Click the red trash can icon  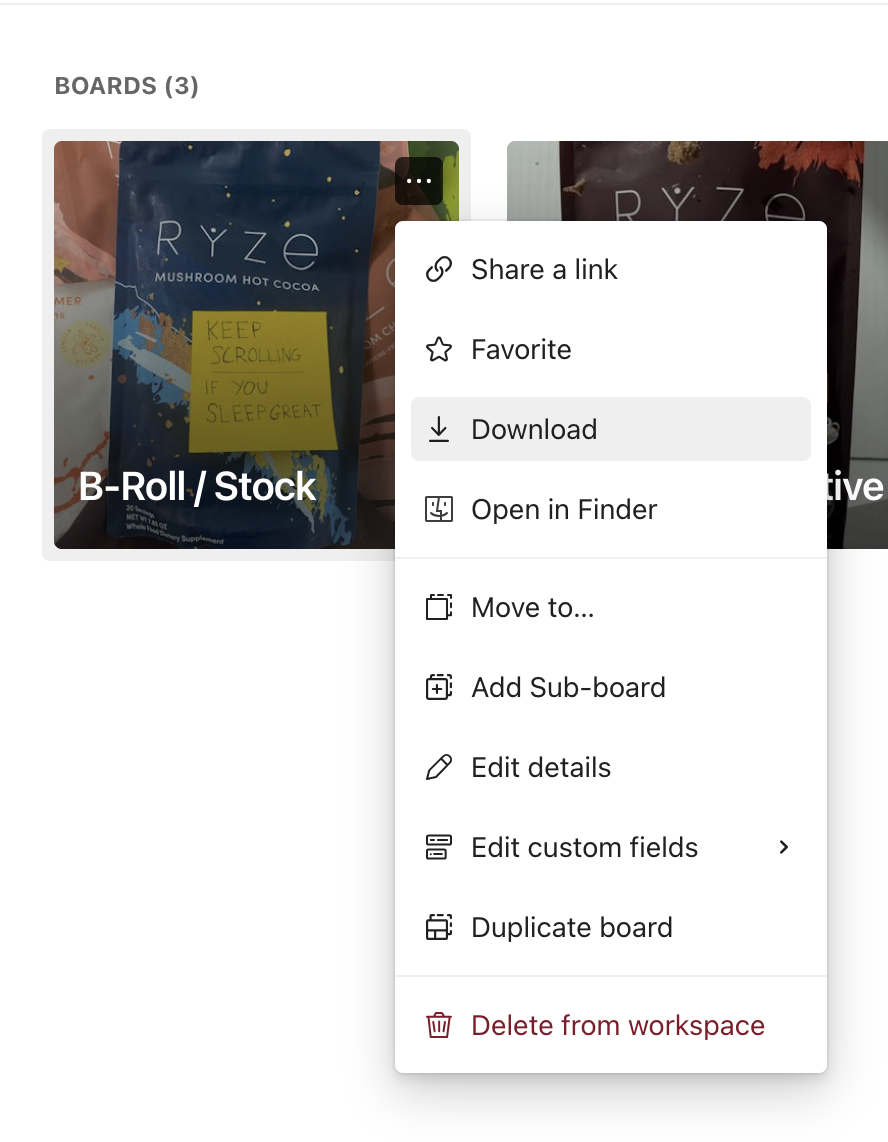click(439, 1026)
